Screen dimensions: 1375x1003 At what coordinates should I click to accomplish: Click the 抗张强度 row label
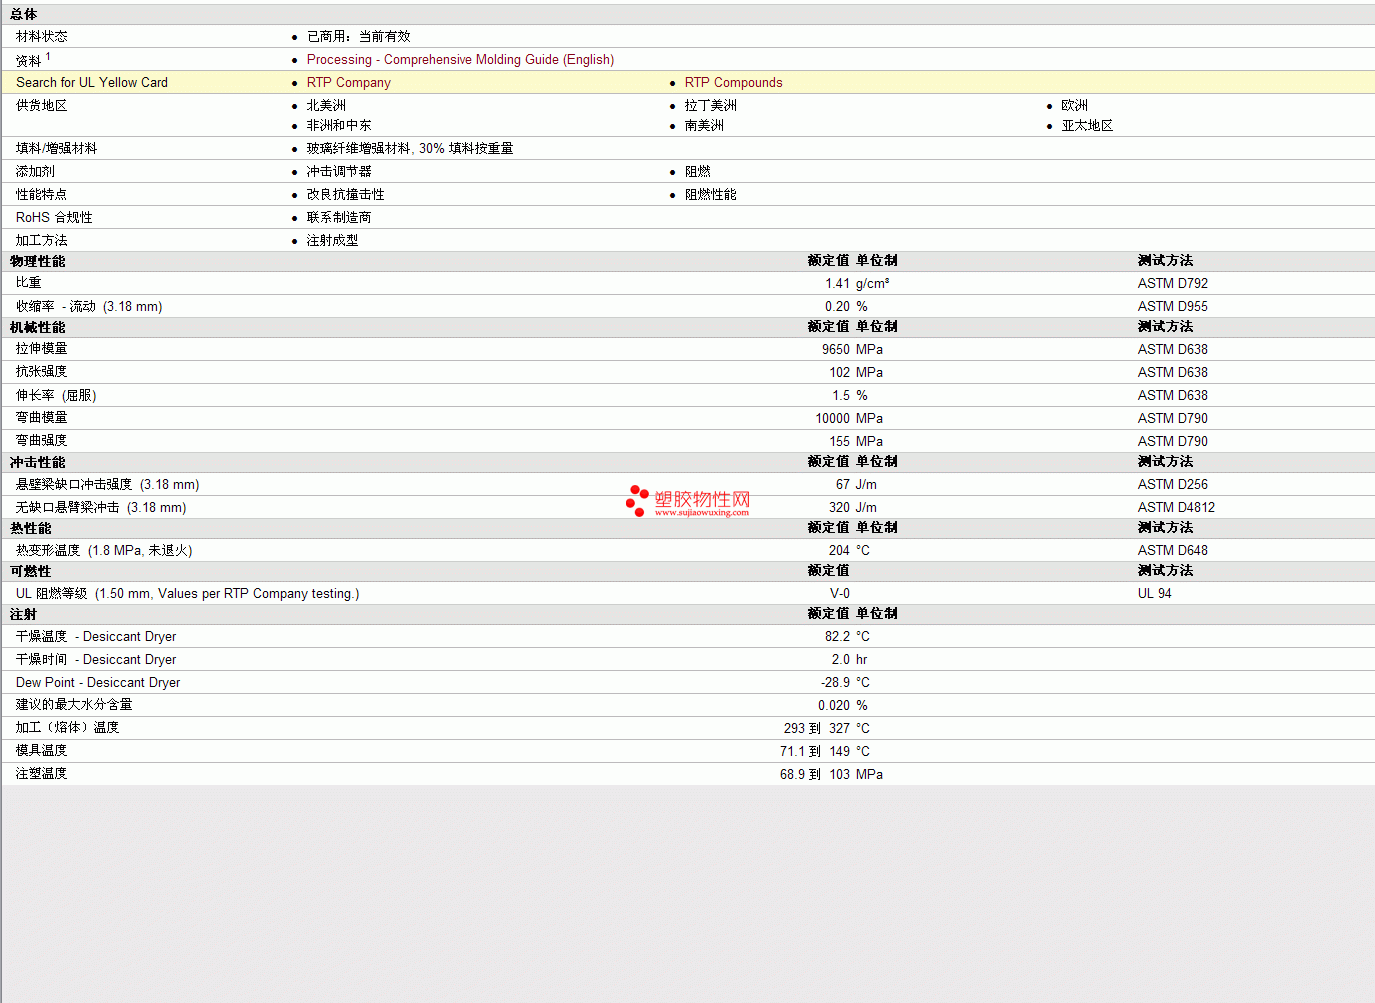click(42, 372)
